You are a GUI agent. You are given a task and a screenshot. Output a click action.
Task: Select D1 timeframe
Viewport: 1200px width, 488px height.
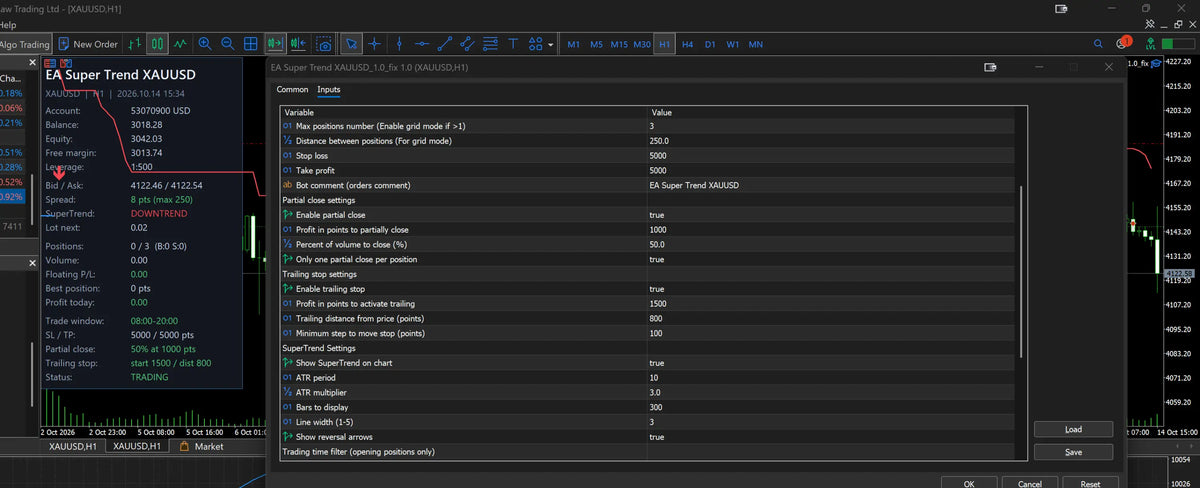(x=710, y=45)
